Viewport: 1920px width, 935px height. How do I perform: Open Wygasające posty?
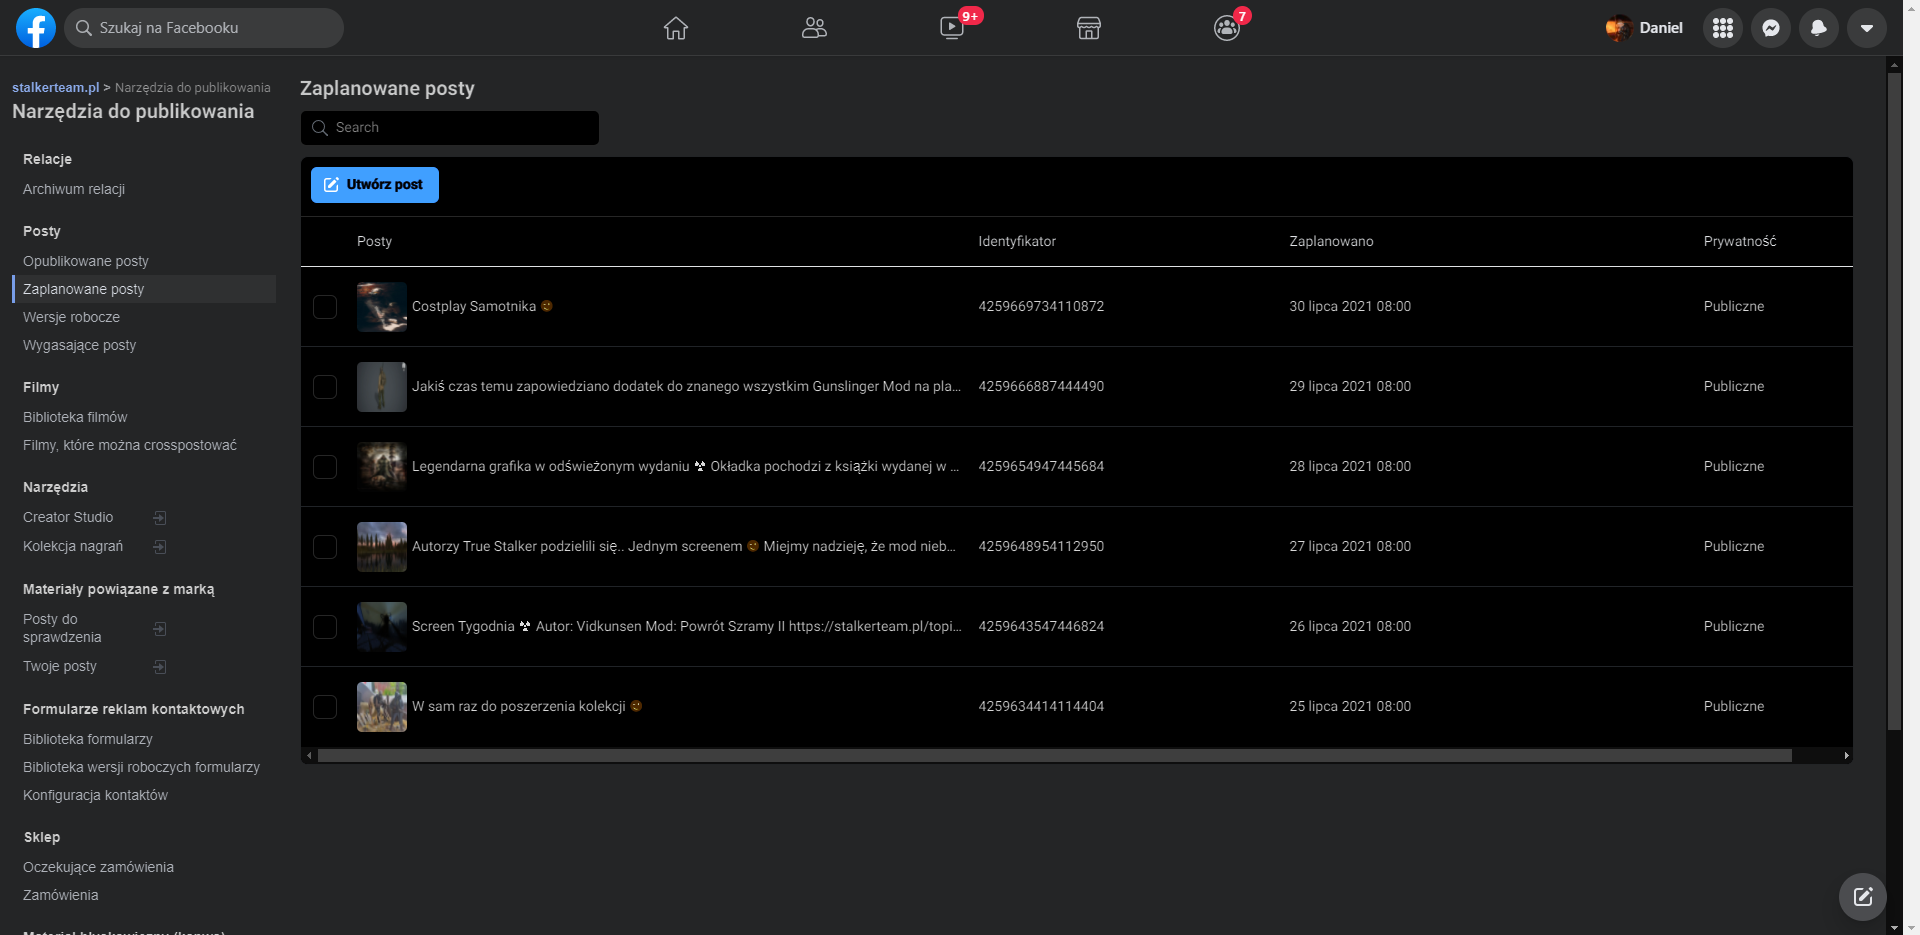pos(80,345)
